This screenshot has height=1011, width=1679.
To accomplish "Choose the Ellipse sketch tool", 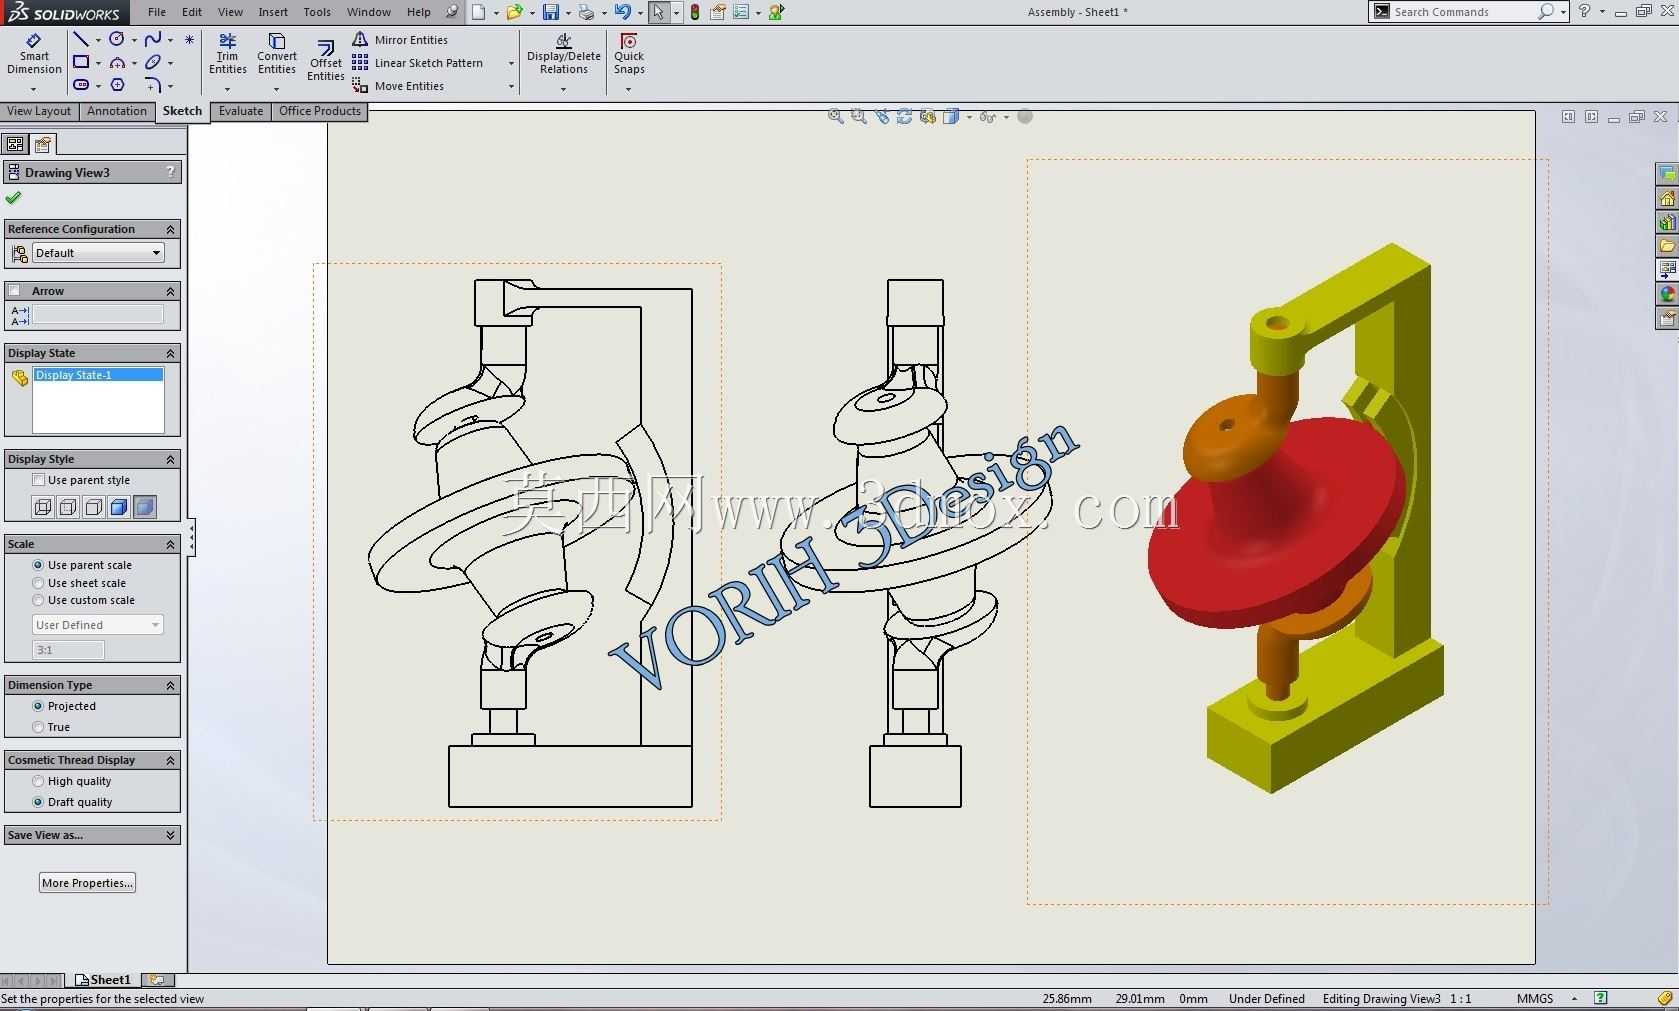I will pos(152,62).
